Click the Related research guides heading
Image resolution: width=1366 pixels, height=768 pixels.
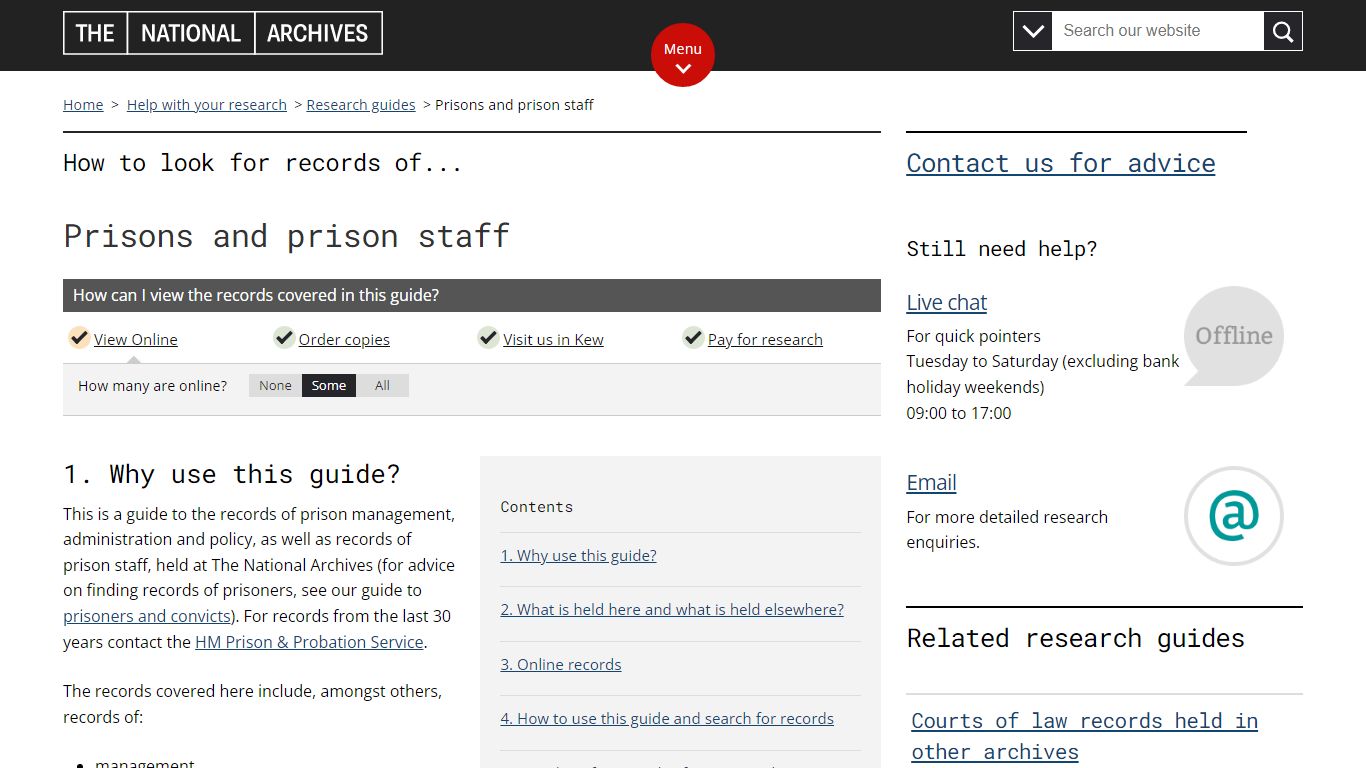pyautogui.click(x=1076, y=638)
